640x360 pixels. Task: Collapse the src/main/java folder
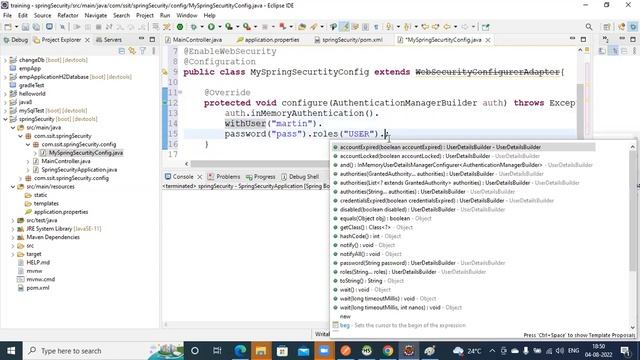[x=13, y=128]
